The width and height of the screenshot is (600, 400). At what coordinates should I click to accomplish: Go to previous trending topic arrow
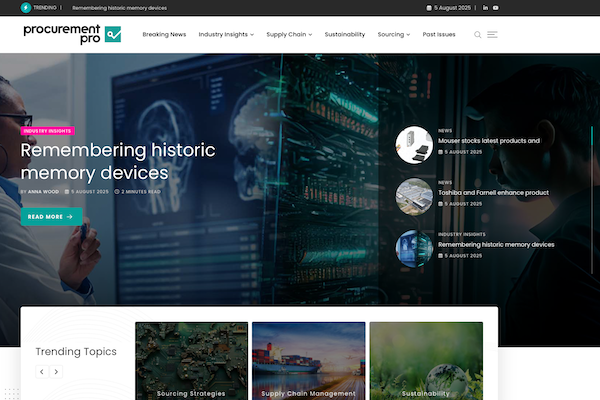(x=42, y=372)
